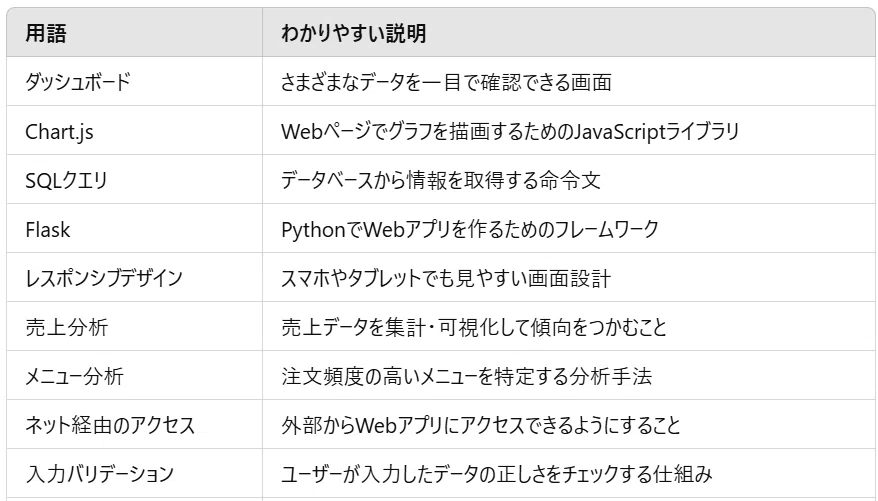Click the メニュー分析 term cell
Image resolution: width=878 pixels, height=501 pixels.
click(134, 376)
